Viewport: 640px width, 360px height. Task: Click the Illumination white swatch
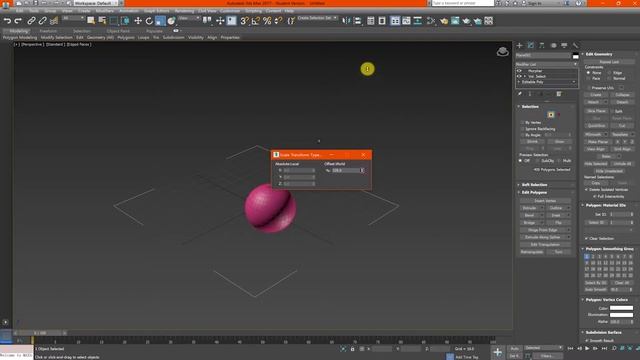click(x=621, y=315)
